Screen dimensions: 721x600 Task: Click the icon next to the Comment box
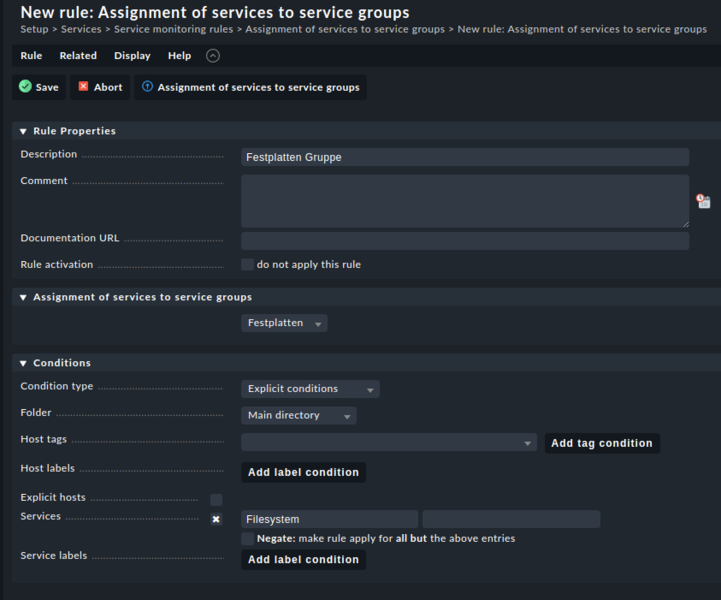click(x=703, y=201)
